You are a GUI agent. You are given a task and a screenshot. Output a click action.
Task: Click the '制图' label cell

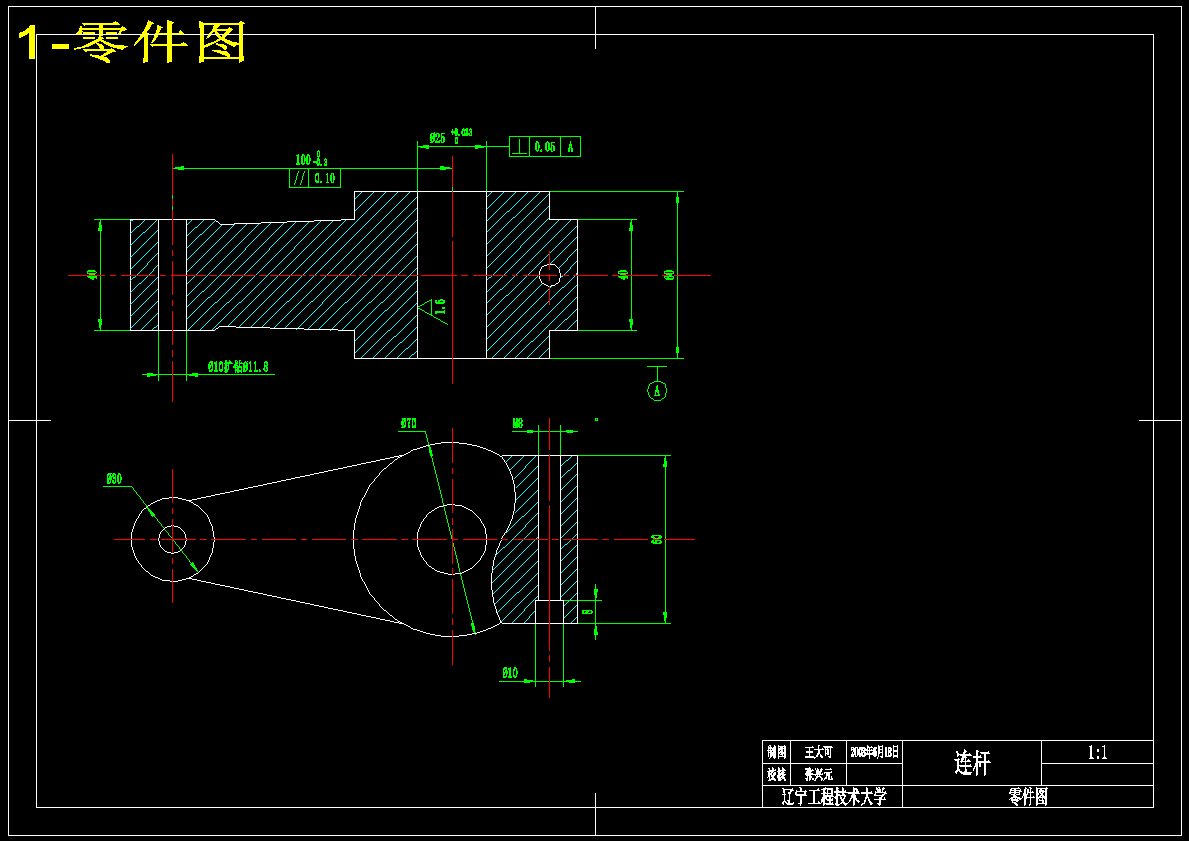pyautogui.click(x=776, y=752)
